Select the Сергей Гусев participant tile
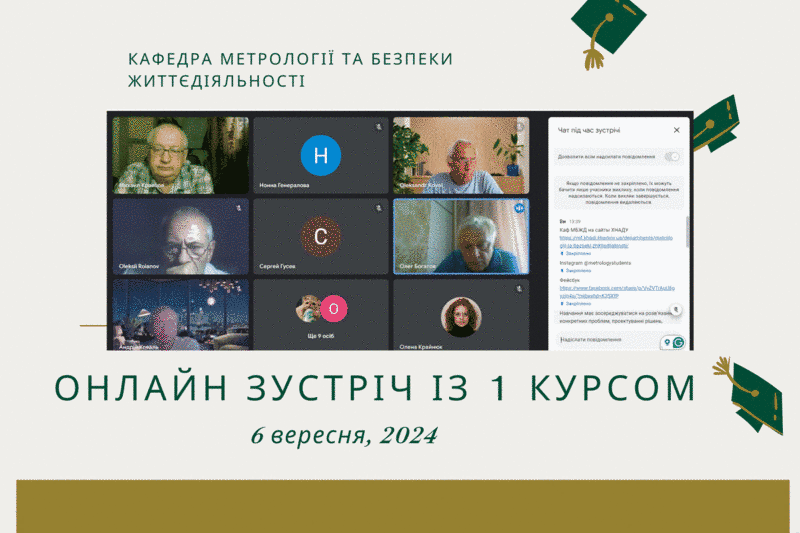Image resolution: width=800 pixels, height=533 pixels. [320, 236]
